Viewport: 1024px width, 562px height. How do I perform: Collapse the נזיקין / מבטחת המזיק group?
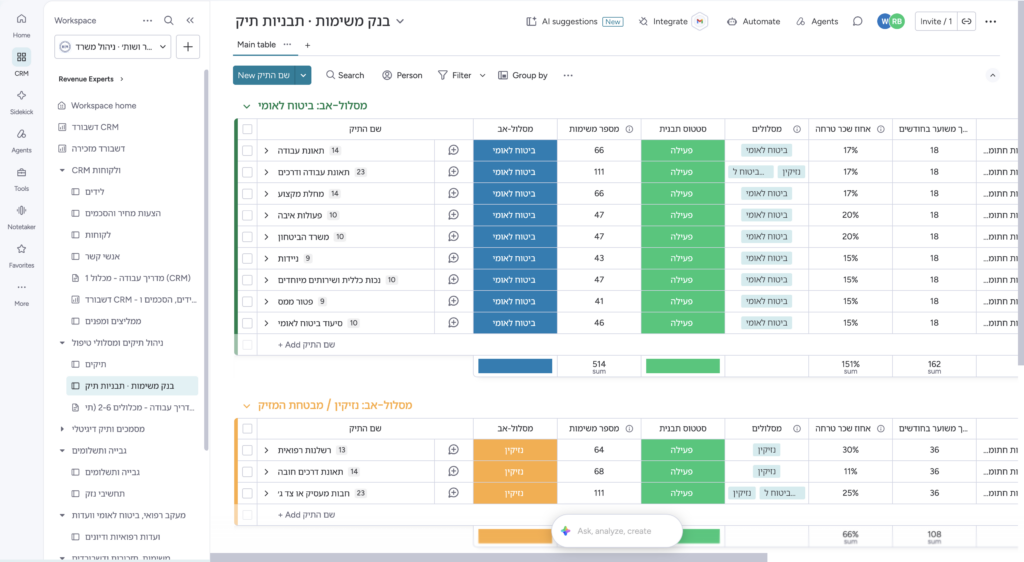coord(246,405)
